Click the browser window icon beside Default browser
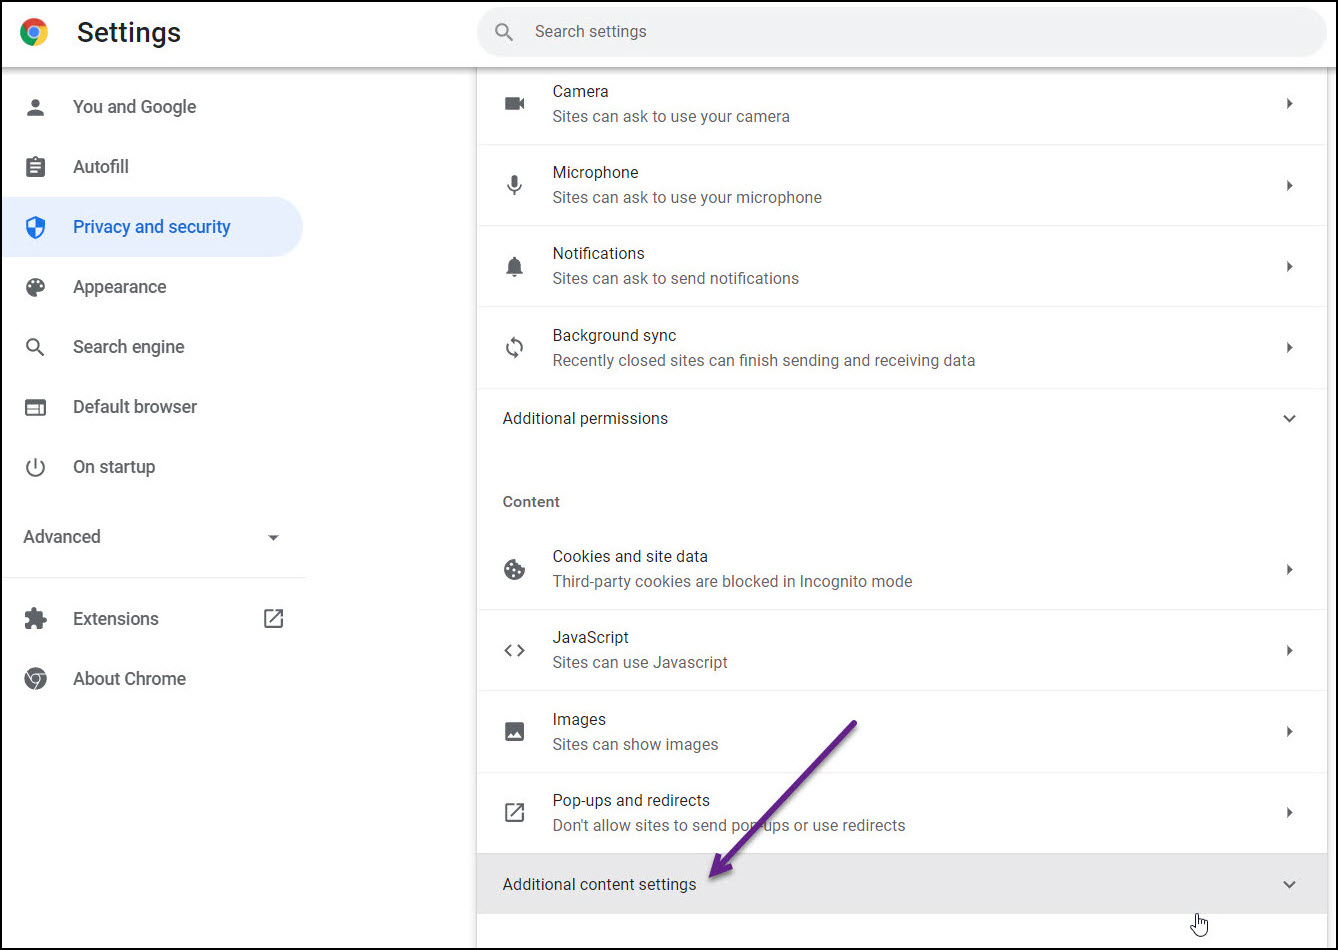This screenshot has height=950, width=1338. tap(36, 407)
